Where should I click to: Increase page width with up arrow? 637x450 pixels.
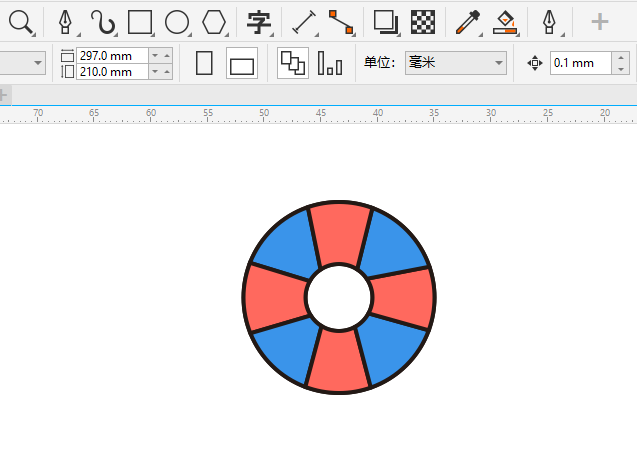point(167,56)
